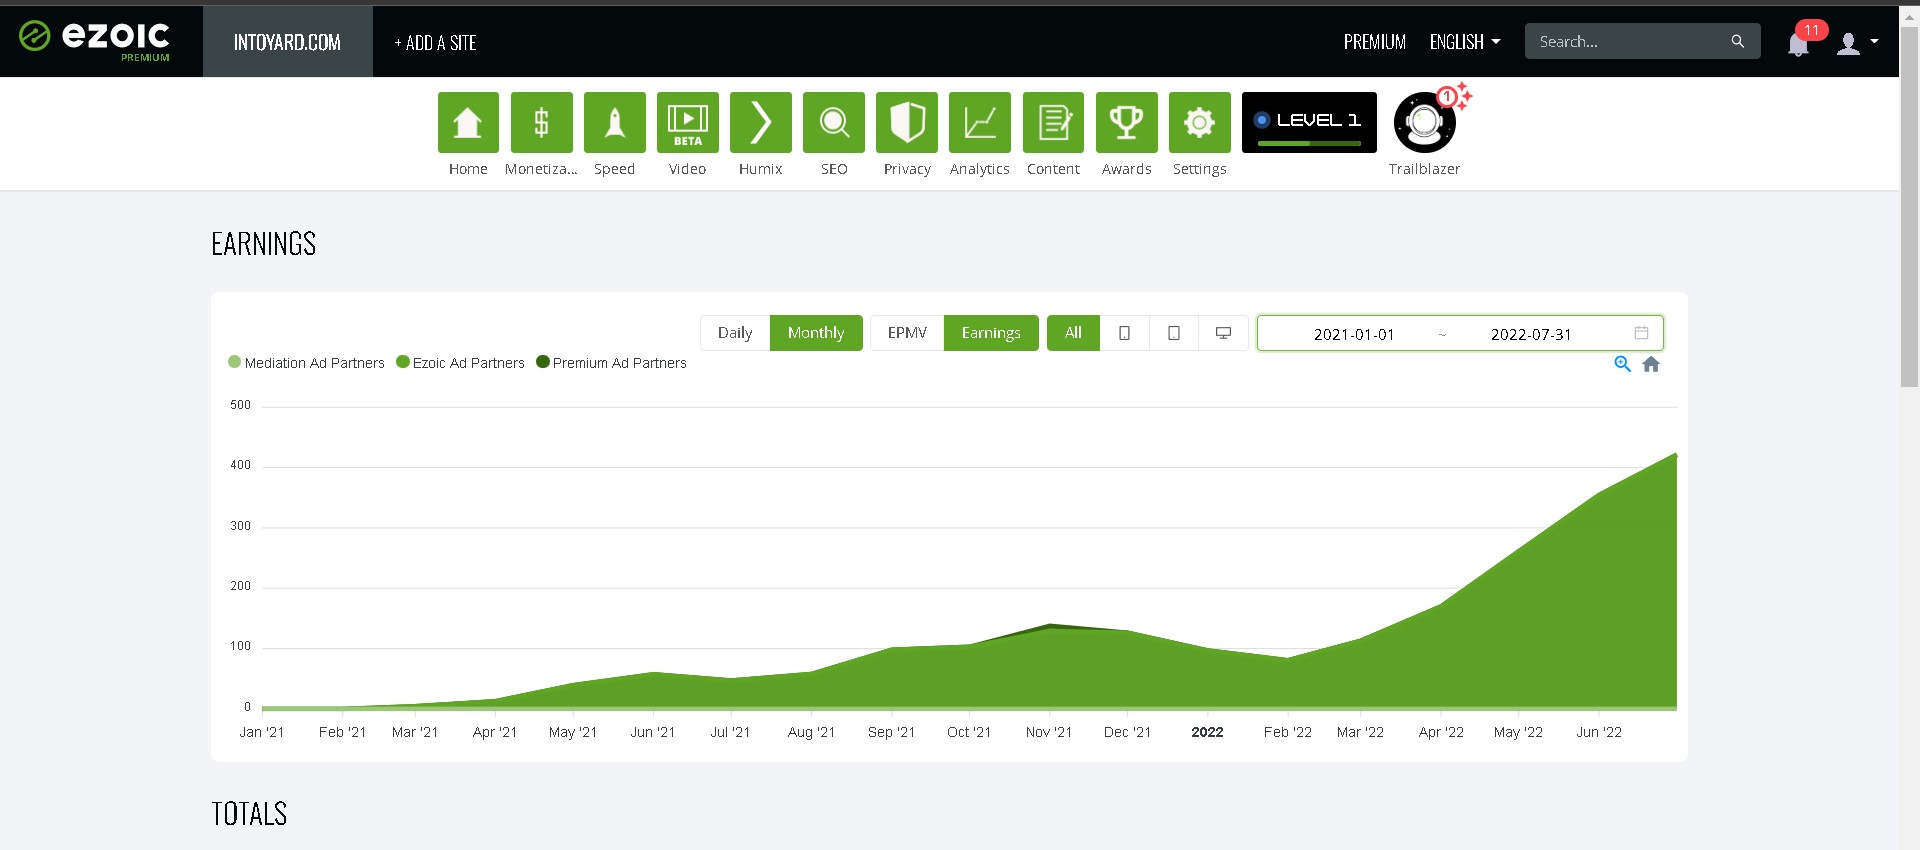Filter chart by desktop device
The width and height of the screenshot is (1920, 850).
pos(1223,333)
